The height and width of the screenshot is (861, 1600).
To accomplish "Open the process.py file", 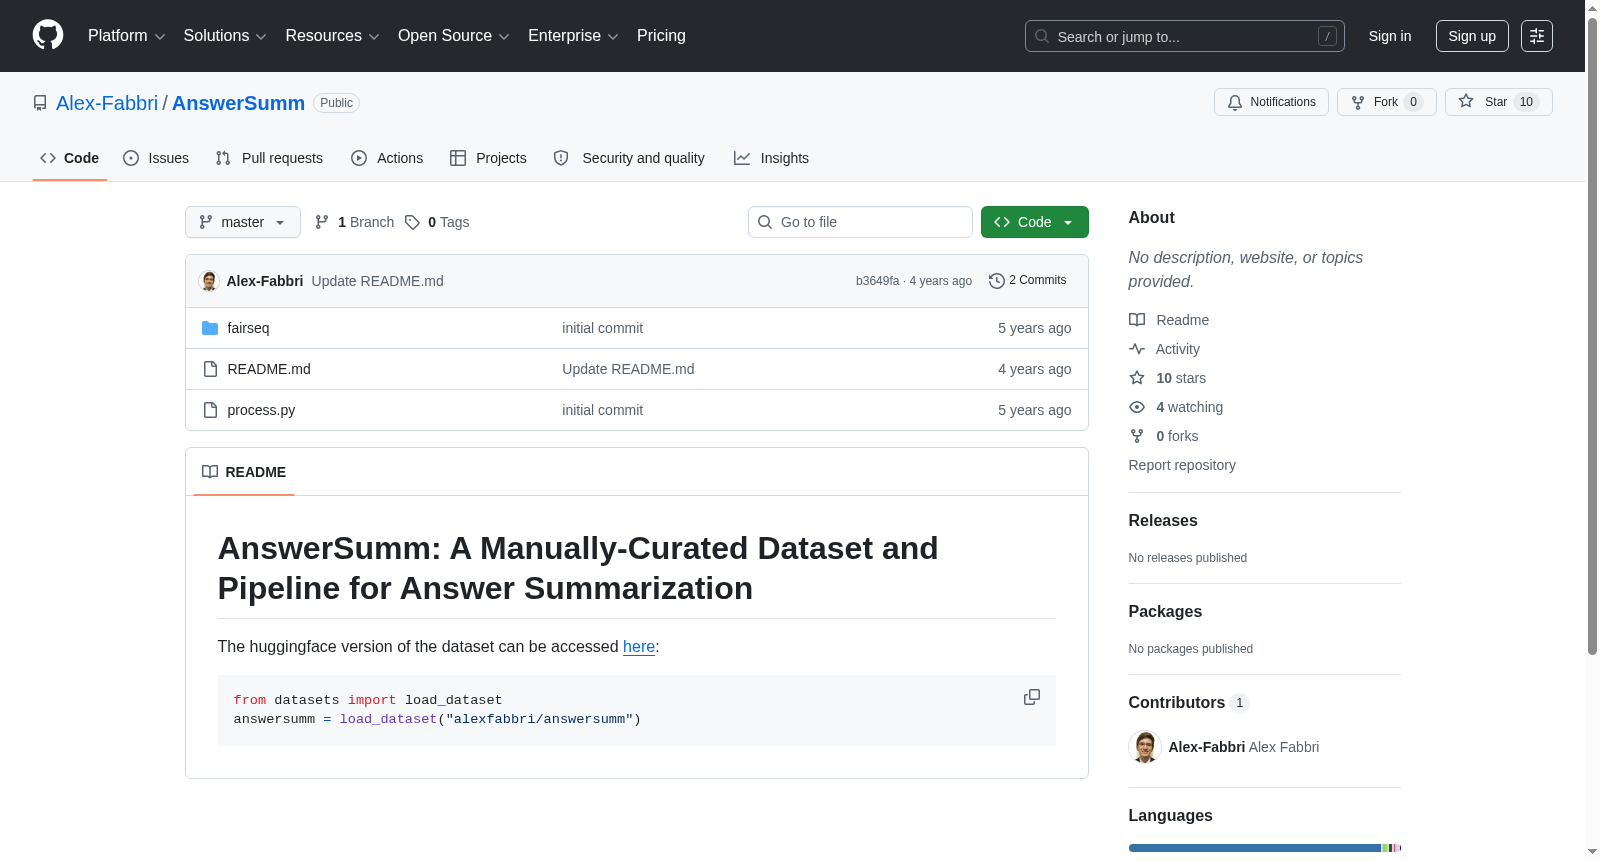I will pyautogui.click(x=261, y=410).
